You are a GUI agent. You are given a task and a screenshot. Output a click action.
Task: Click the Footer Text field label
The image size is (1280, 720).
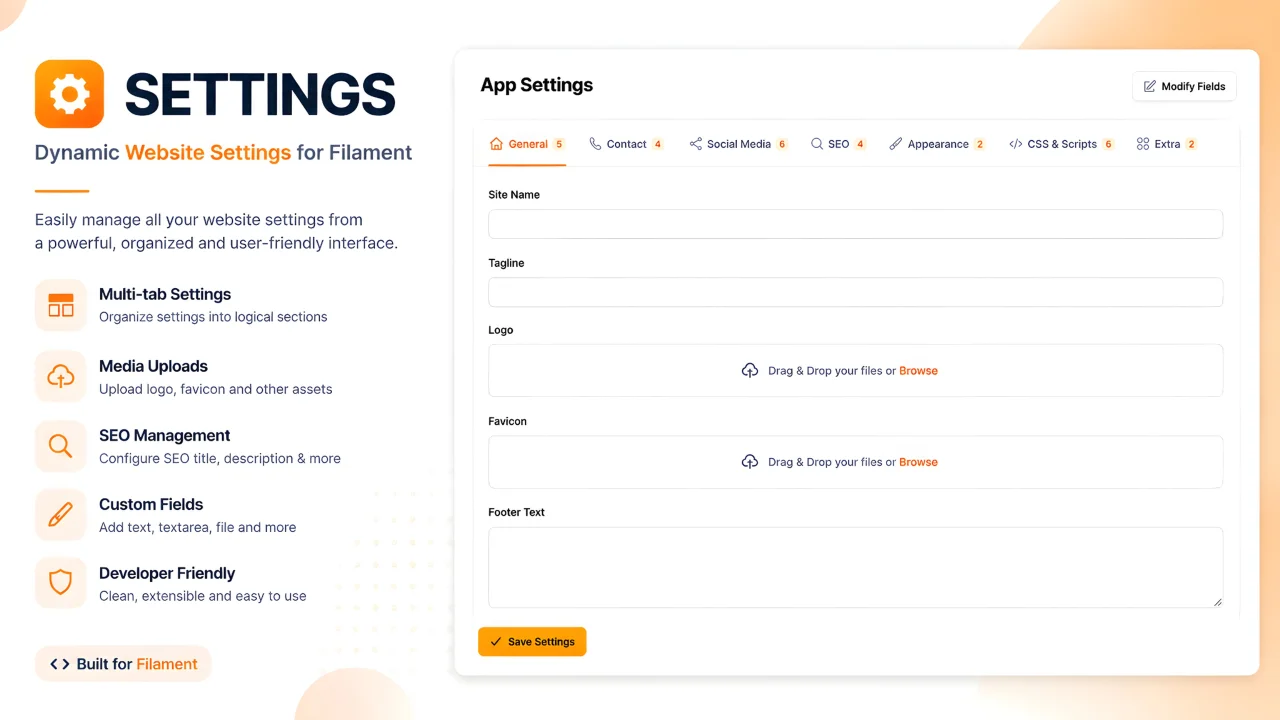(516, 512)
